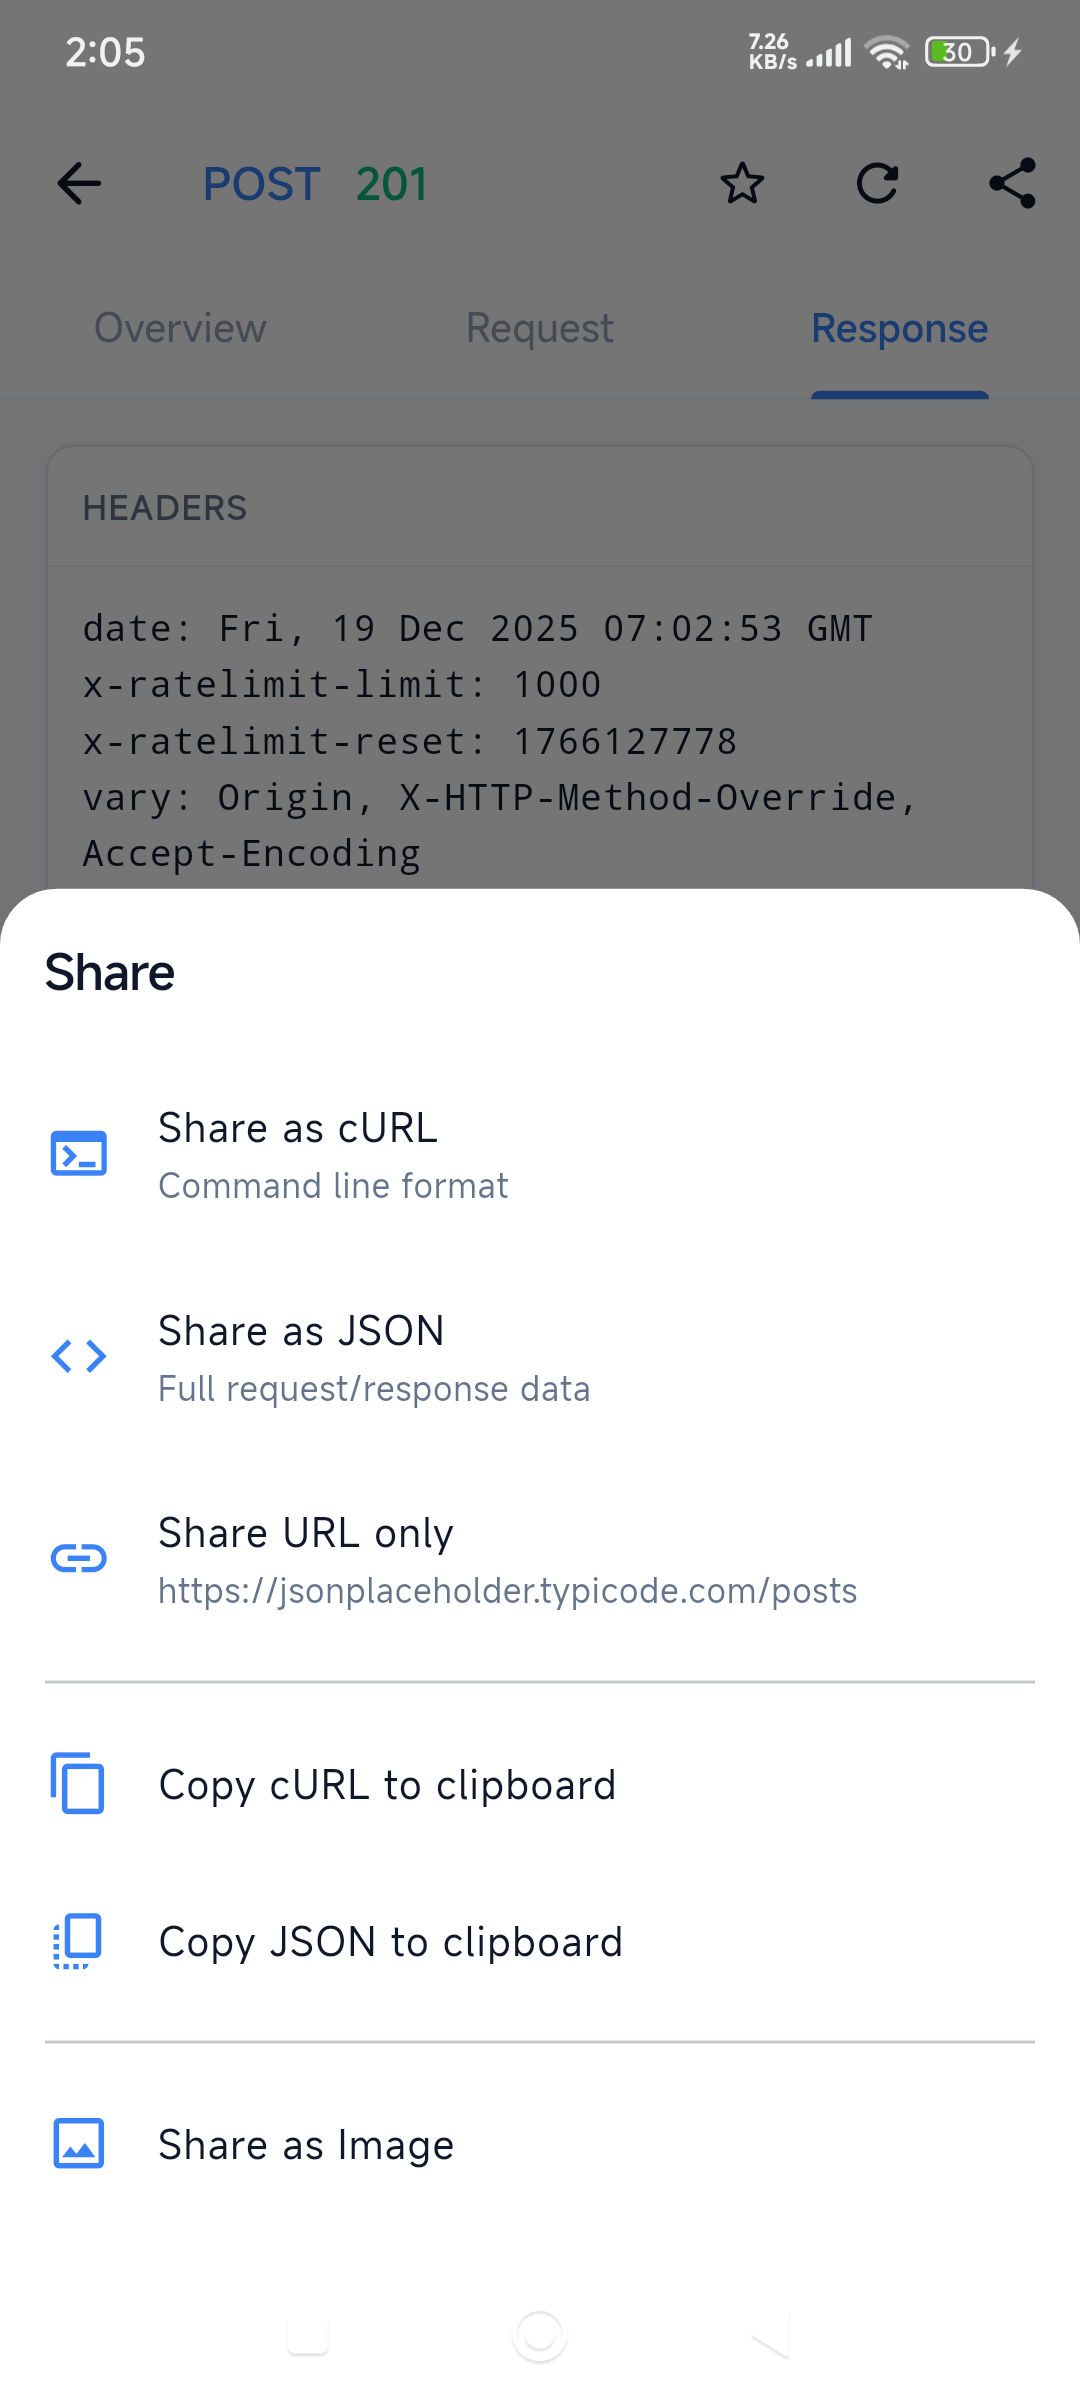
Task: Tap the star icon to favorite the request
Action: pyautogui.click(x=741, y=184)
